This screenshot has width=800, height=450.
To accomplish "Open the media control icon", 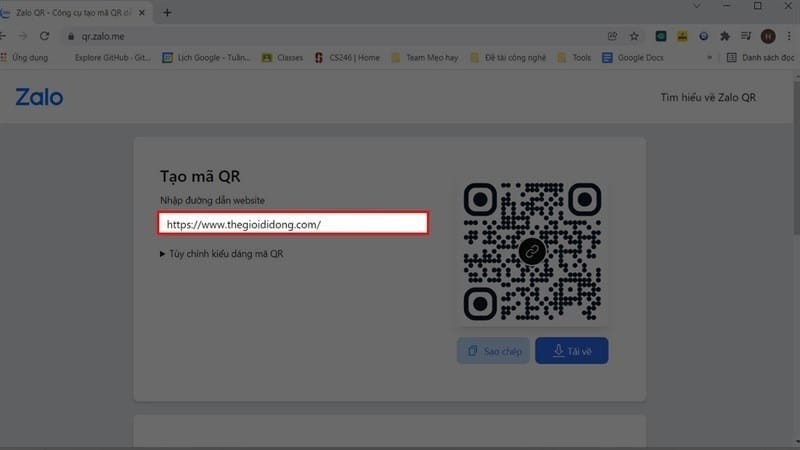I will point(746,36).
